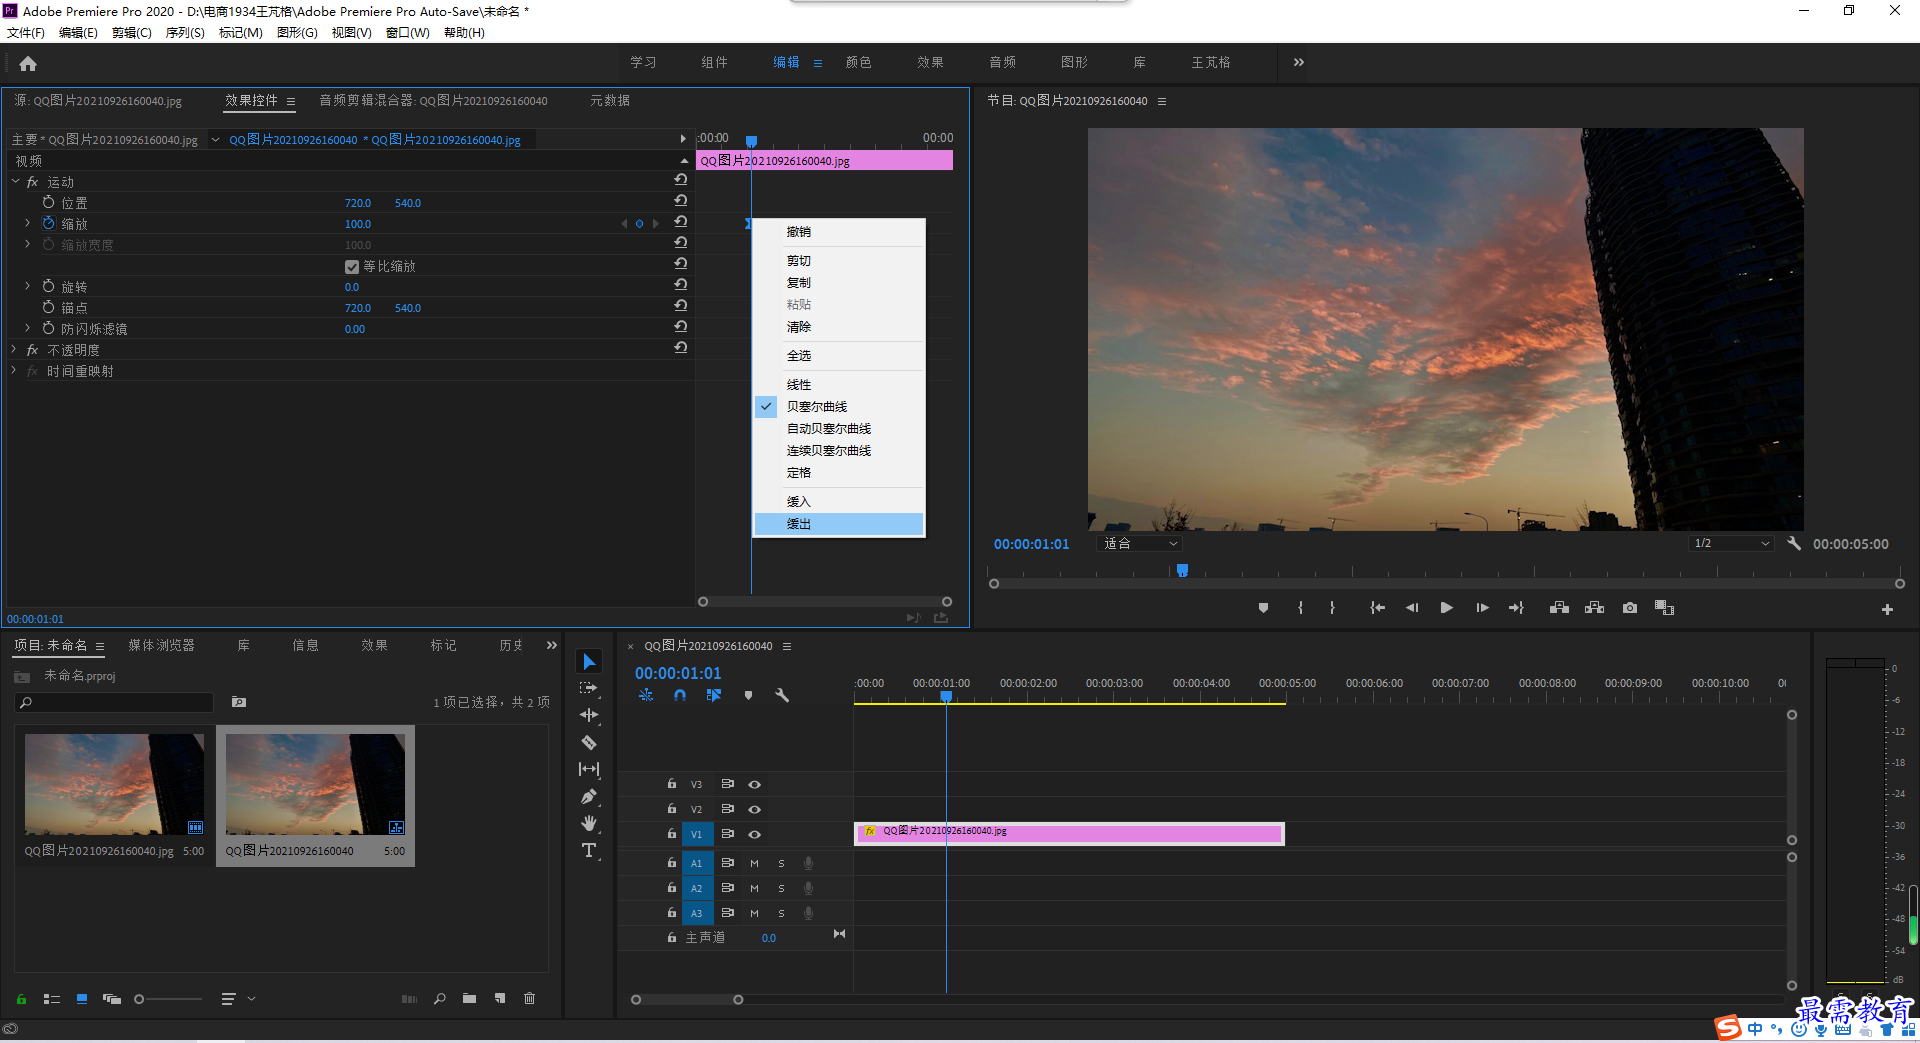Screen dimensions: 1920x1043
Task: Select Linear interpolation in context menu
Action: tap(839, 385)
